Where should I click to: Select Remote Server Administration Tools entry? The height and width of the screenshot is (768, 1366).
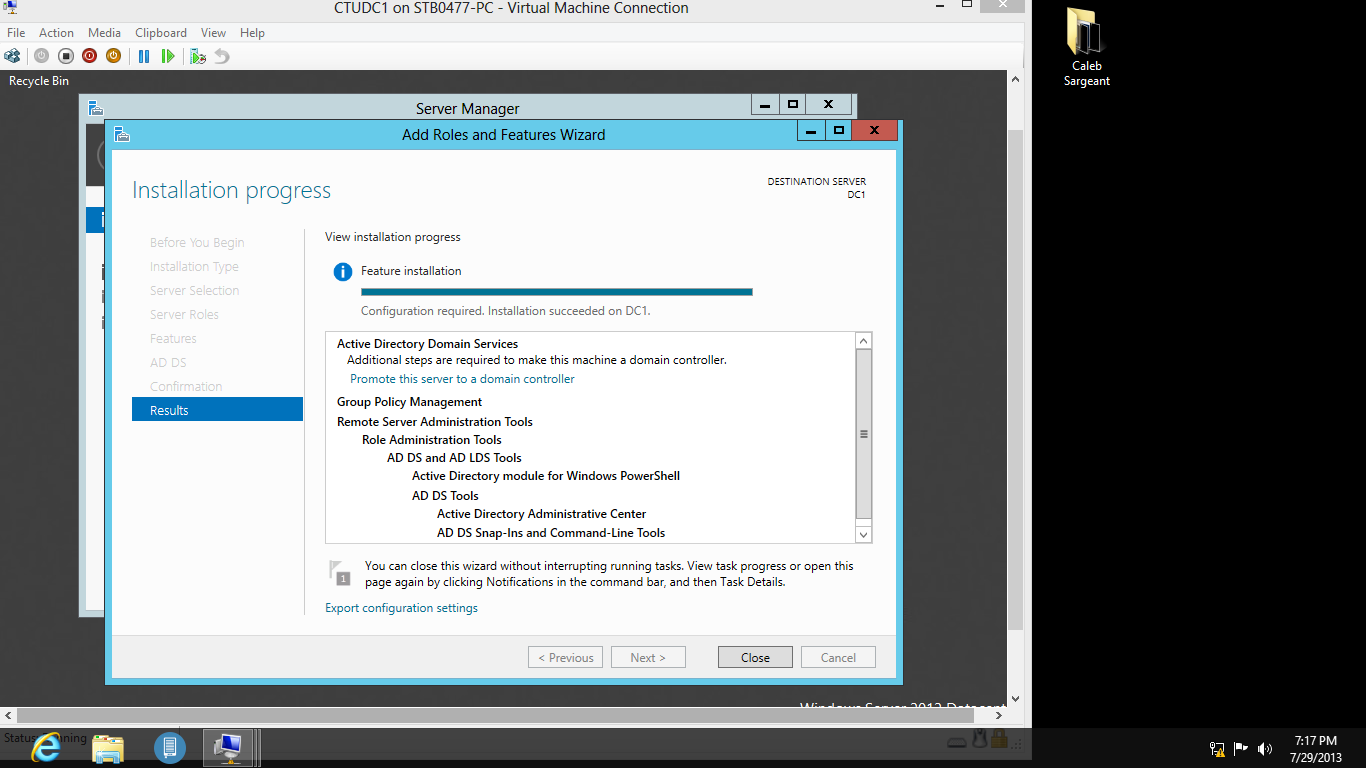tap(435, 422)
